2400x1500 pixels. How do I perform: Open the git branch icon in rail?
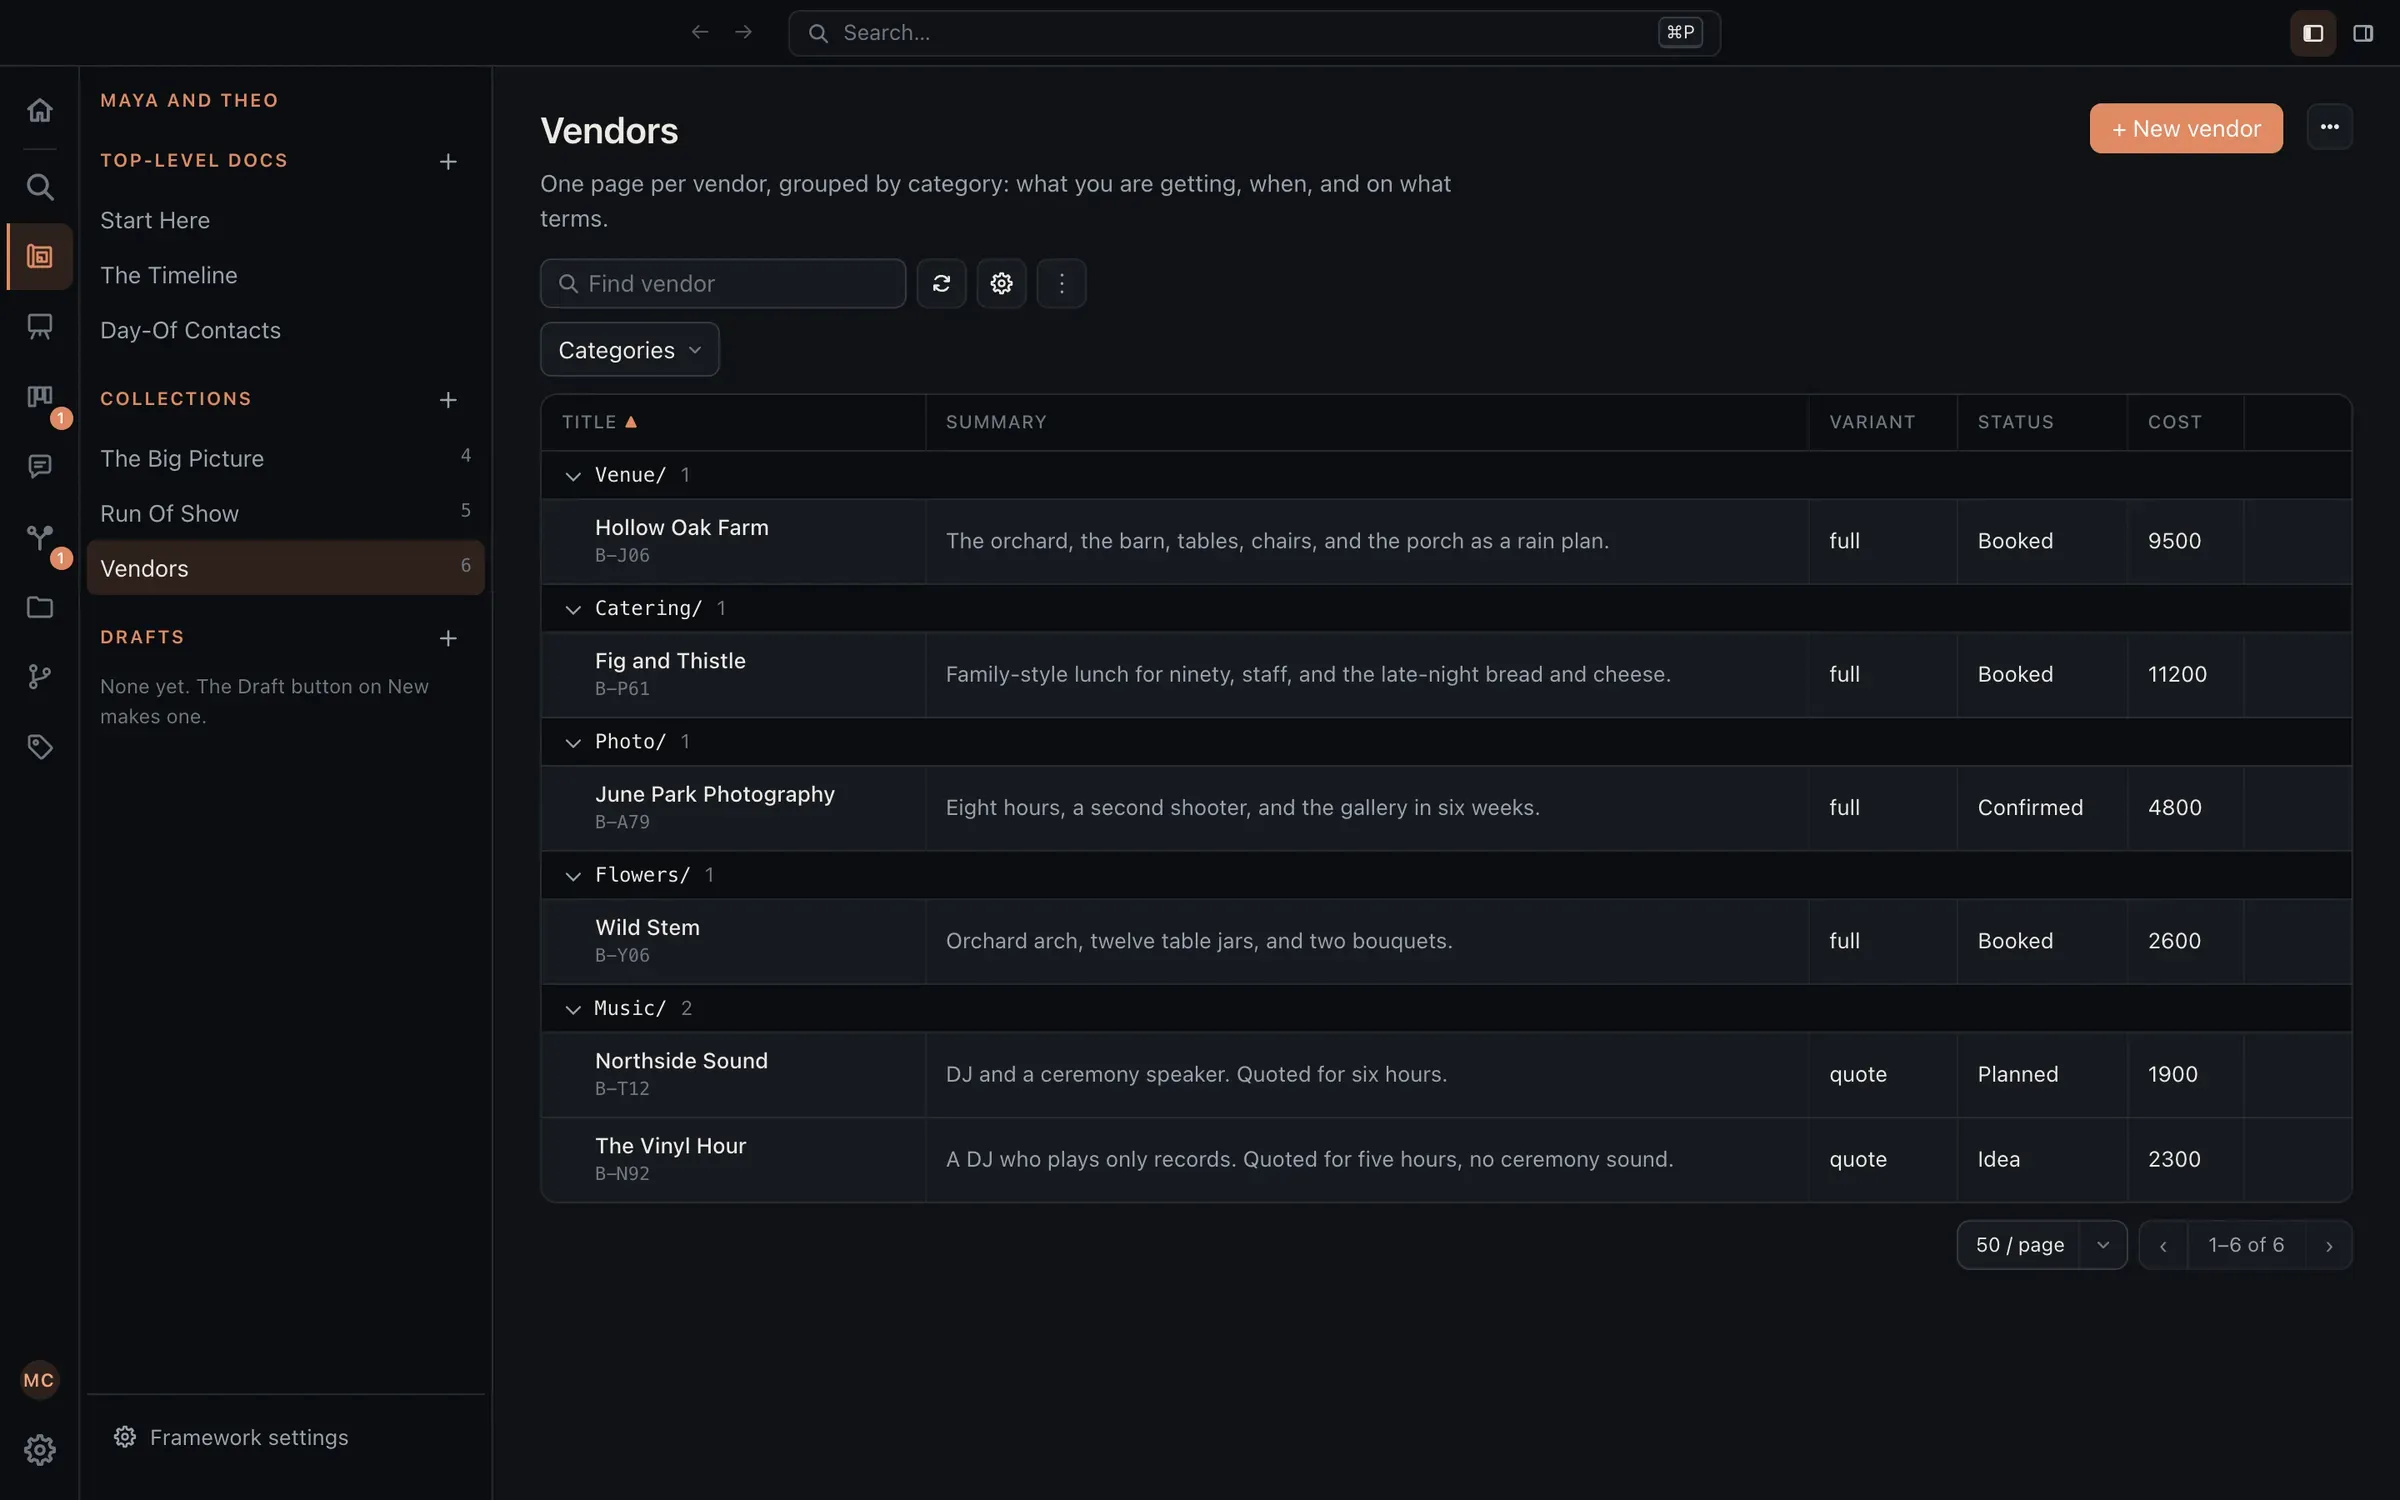point(39,677)
